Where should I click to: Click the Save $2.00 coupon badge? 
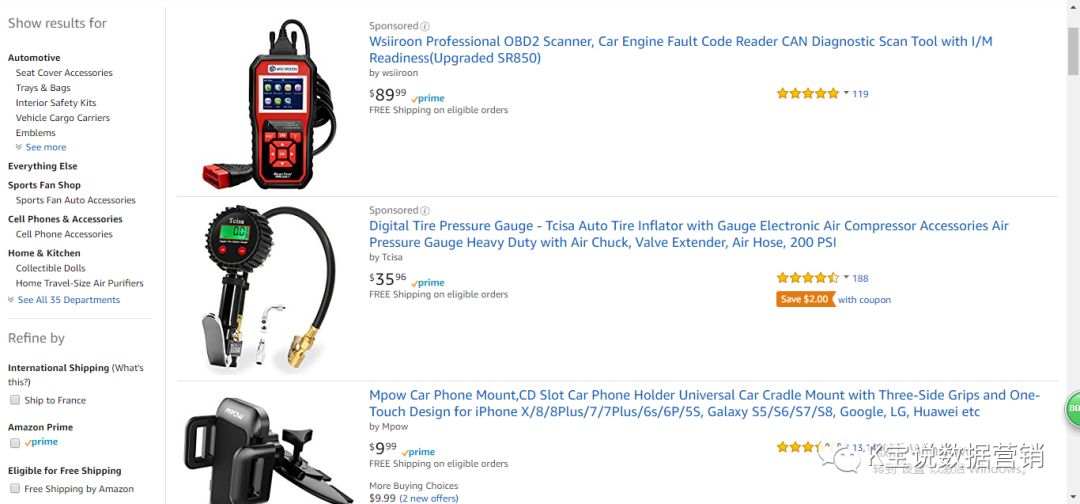pos(805,299)
